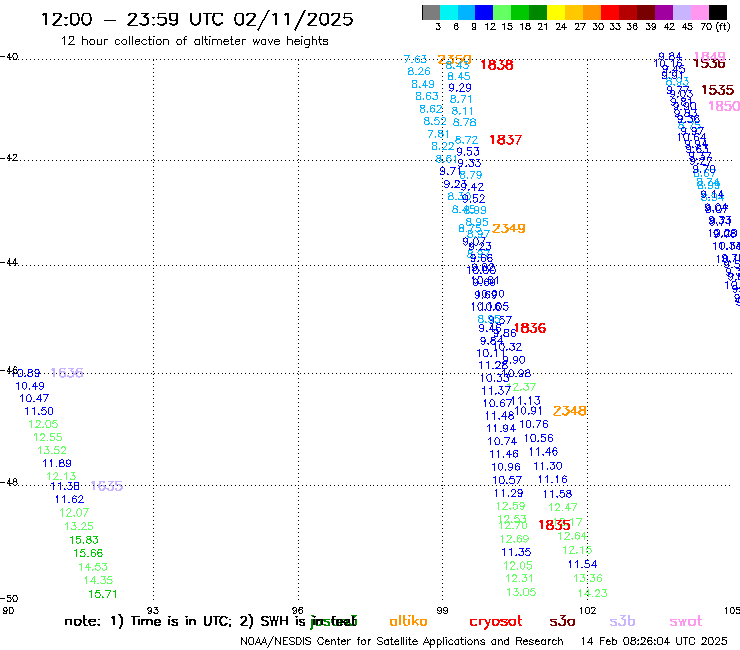Click the longitude axis label 93

tap(153, 610)
